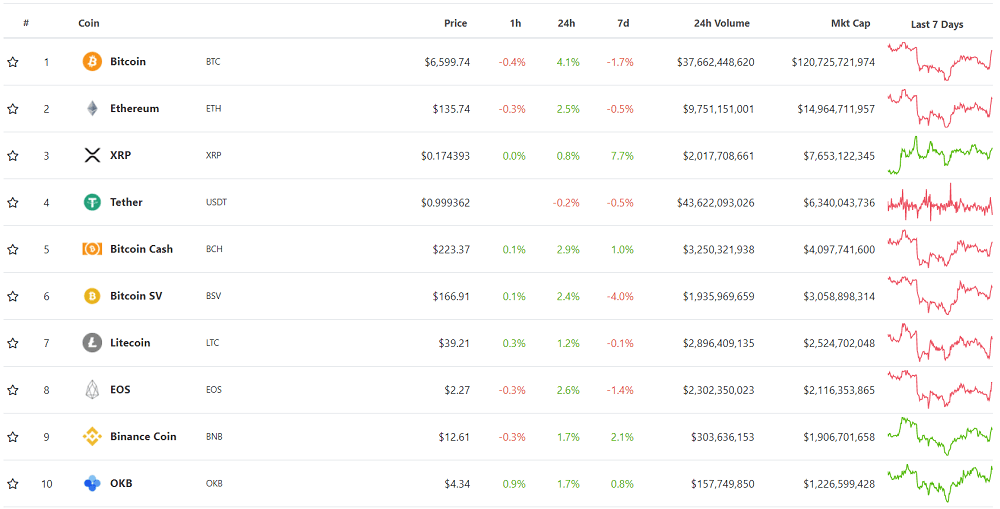This screenshot has width=1000, height=509.
Task: Click Litecoin price $39.21
Action: click(x=454, y=343)
